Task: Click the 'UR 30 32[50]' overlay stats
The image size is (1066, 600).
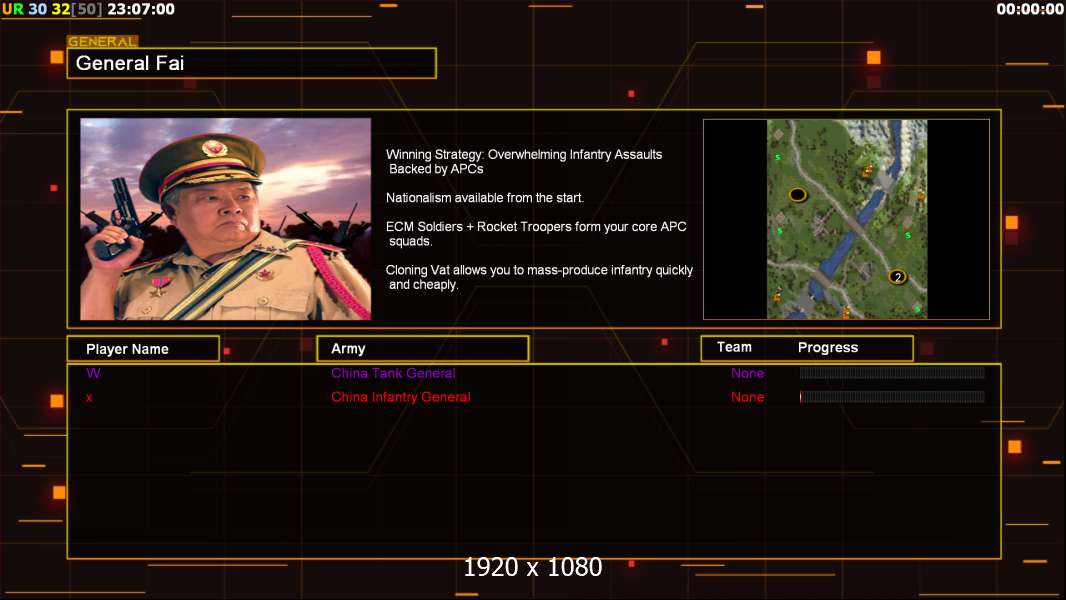Action: [52, 9]
